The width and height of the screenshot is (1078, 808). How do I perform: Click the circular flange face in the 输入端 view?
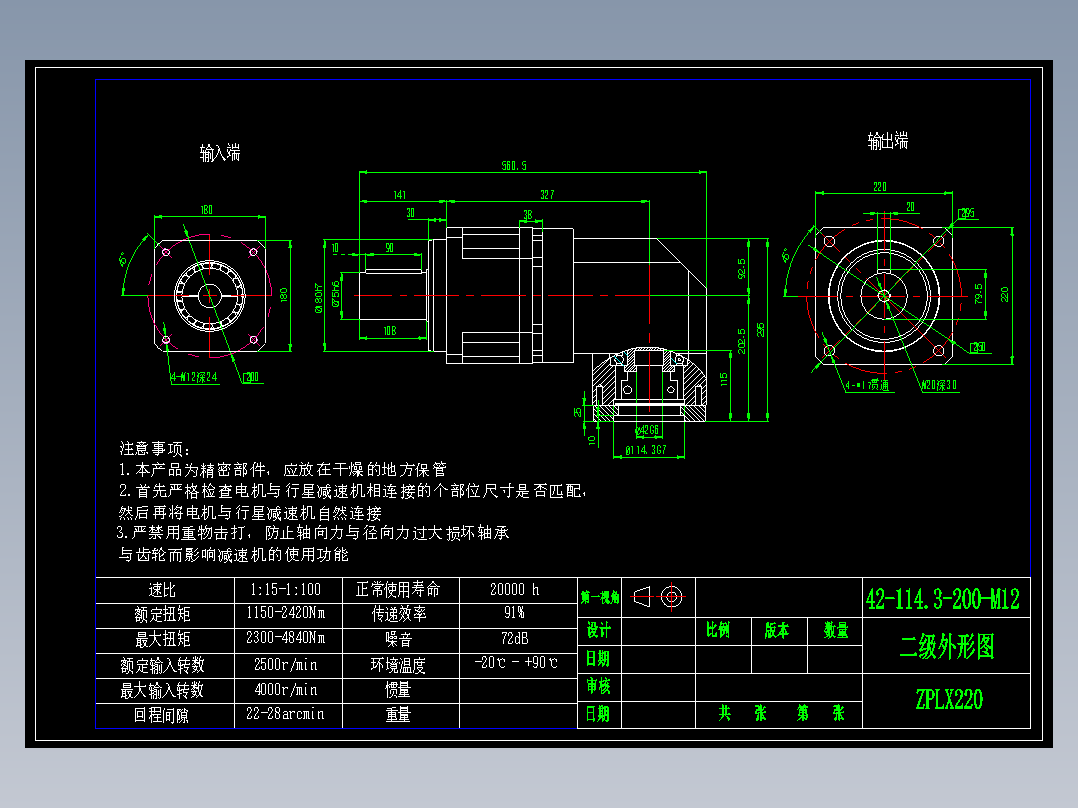tap(210, 297)
